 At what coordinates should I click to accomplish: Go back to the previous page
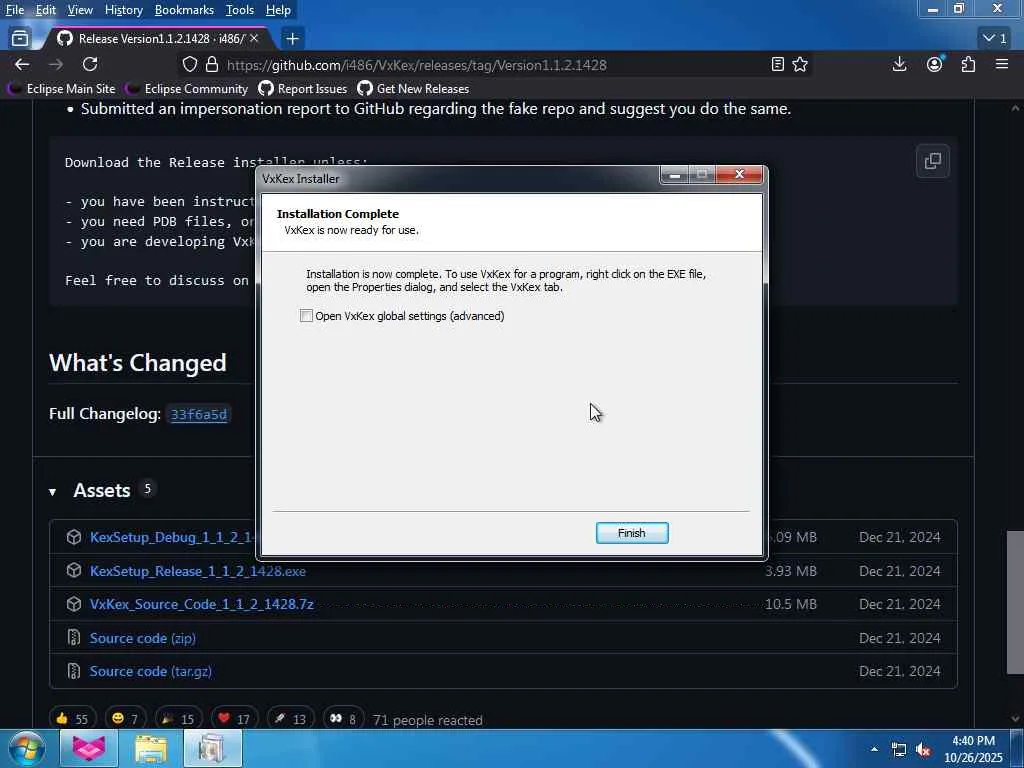tap(22, 64)
